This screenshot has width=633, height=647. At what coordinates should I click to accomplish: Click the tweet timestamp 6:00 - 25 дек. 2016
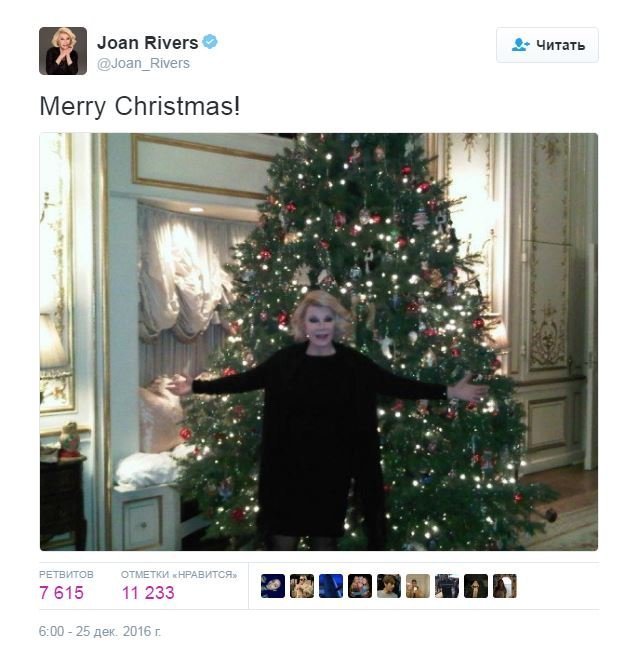(x=99, y=631)
